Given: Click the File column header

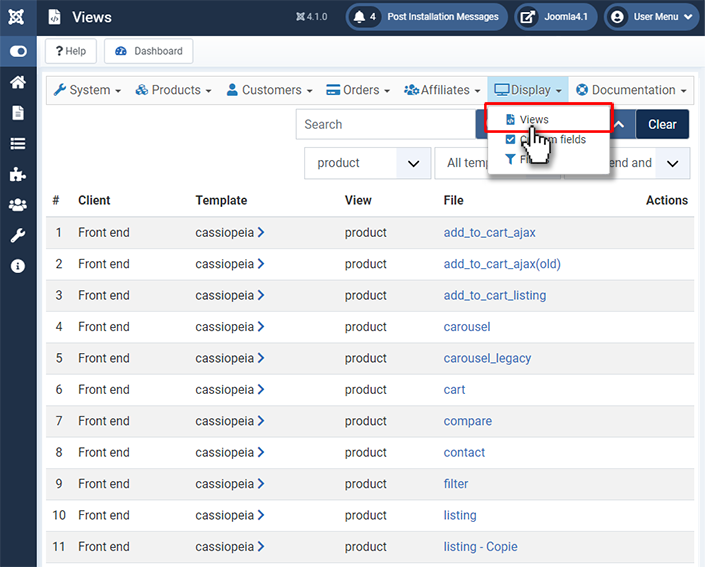Looking at the screenshot, I should coord(453,201).
